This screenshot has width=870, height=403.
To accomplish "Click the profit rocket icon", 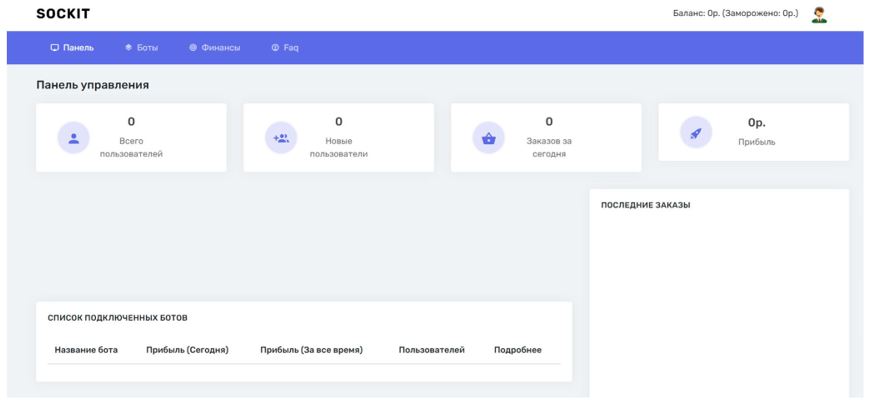I will click(696, 132).
